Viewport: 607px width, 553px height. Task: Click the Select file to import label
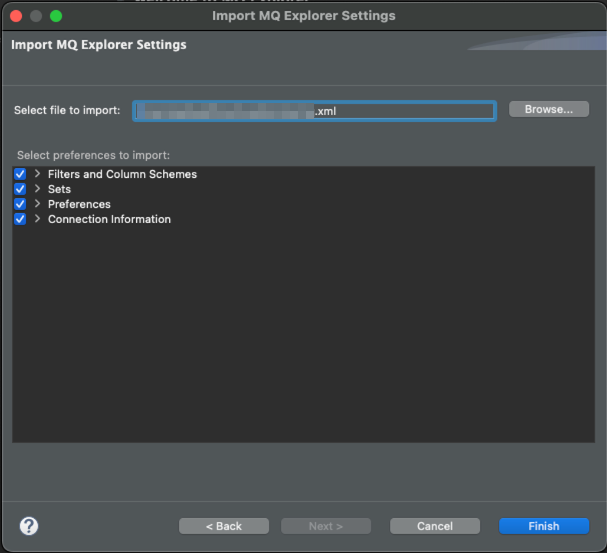click(67, 110)
